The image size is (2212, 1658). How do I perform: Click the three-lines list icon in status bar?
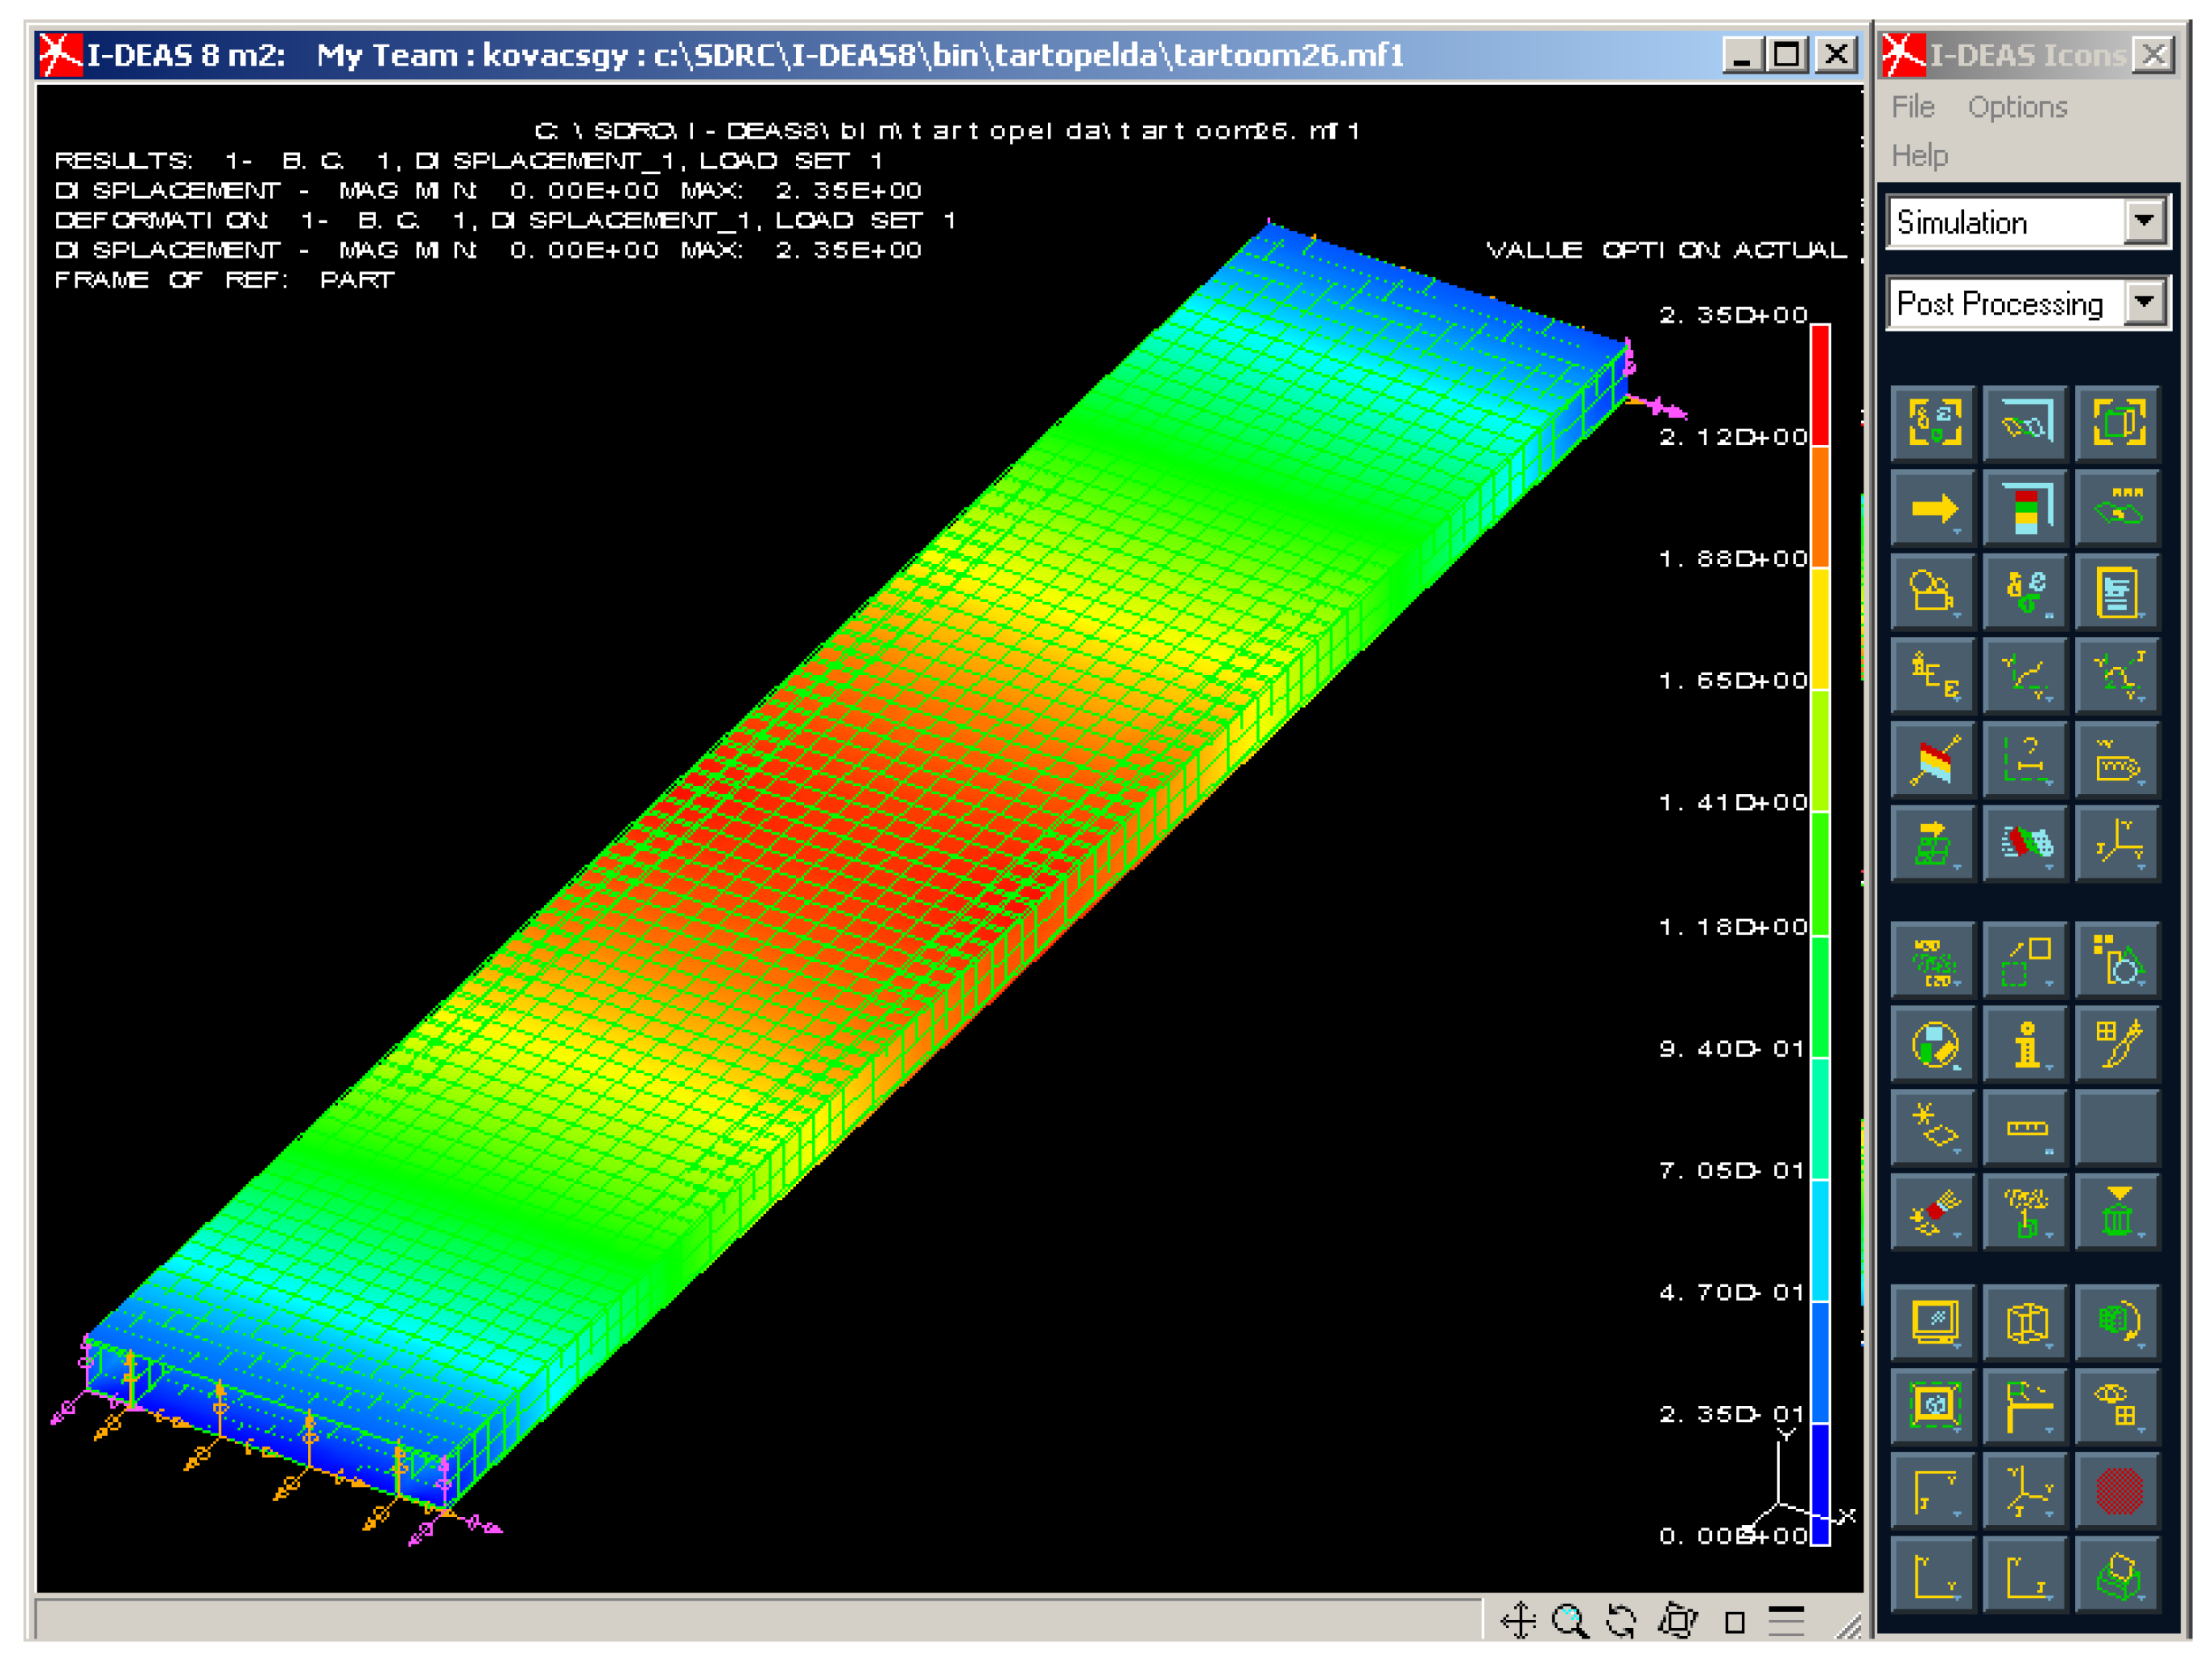pyautogui.click(x=1786, y=1620)
